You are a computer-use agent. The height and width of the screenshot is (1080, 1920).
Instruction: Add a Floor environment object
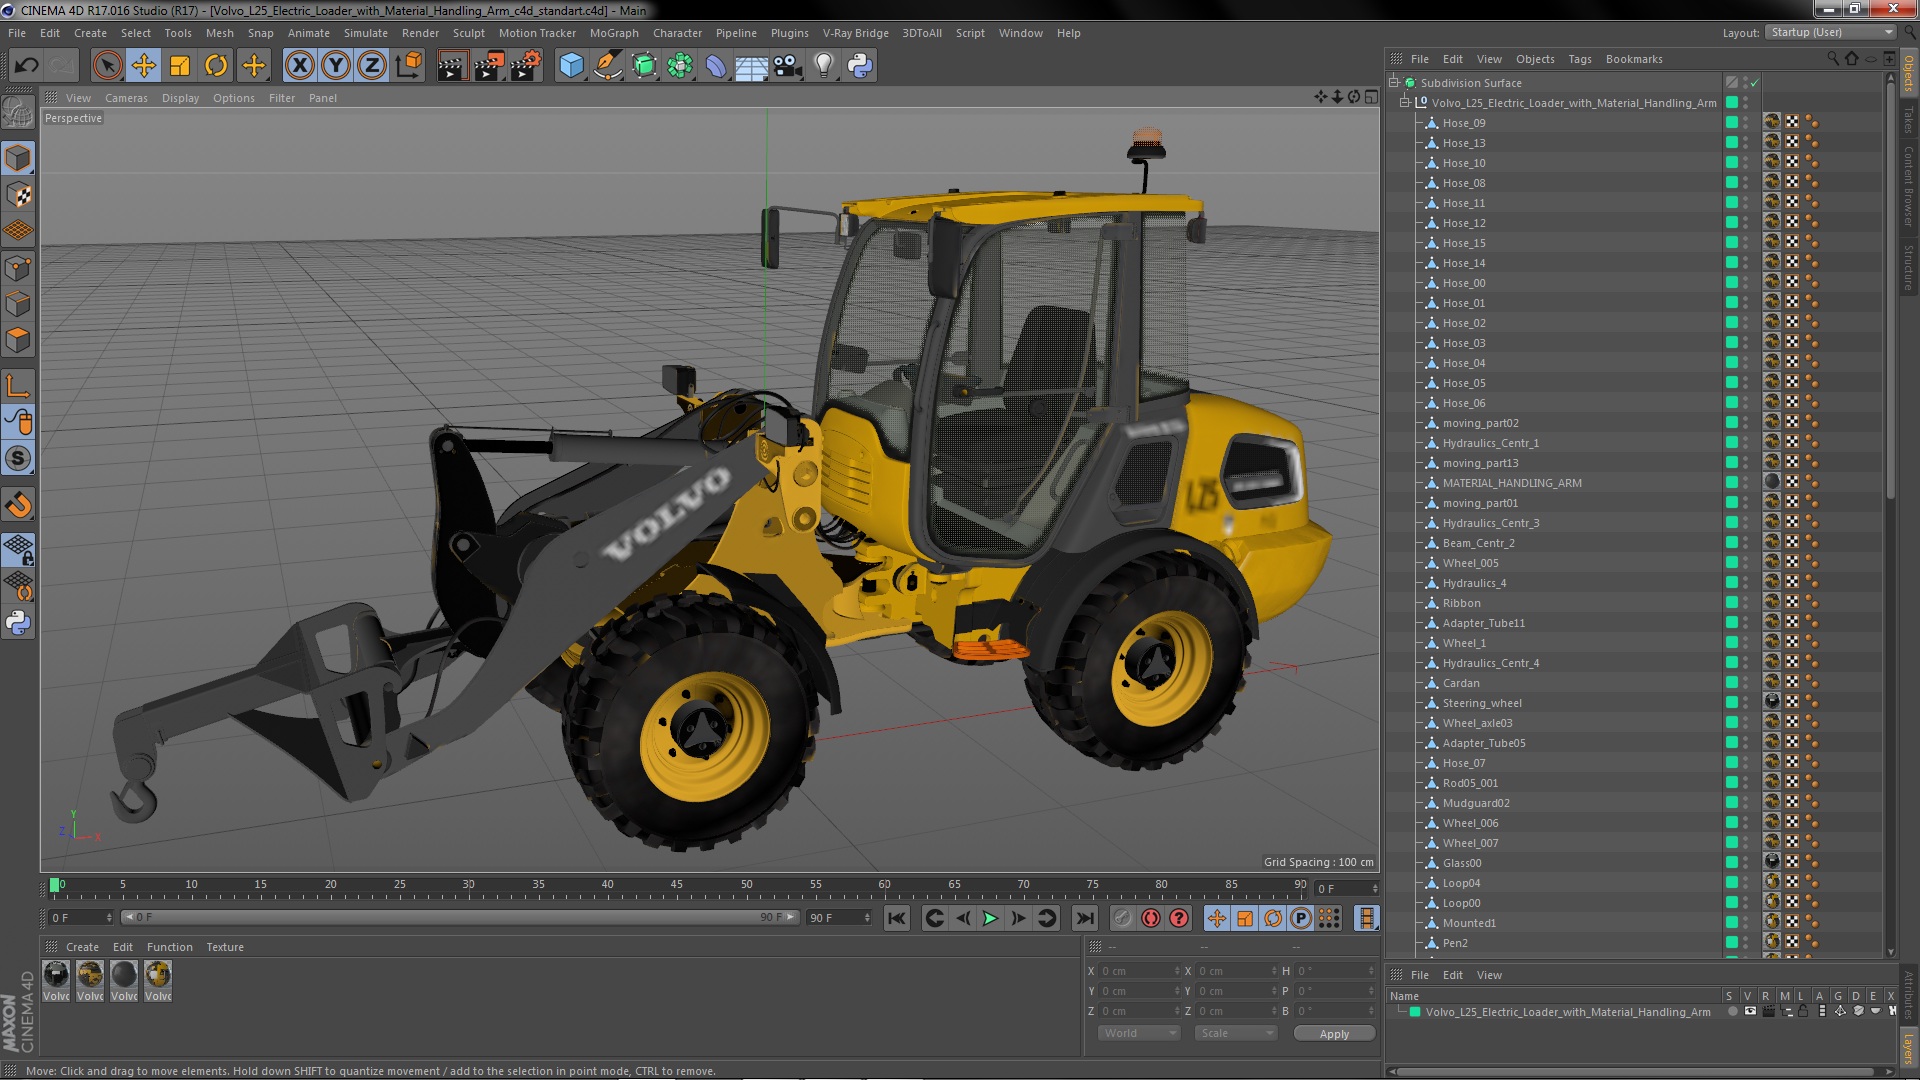coord(751,66)
